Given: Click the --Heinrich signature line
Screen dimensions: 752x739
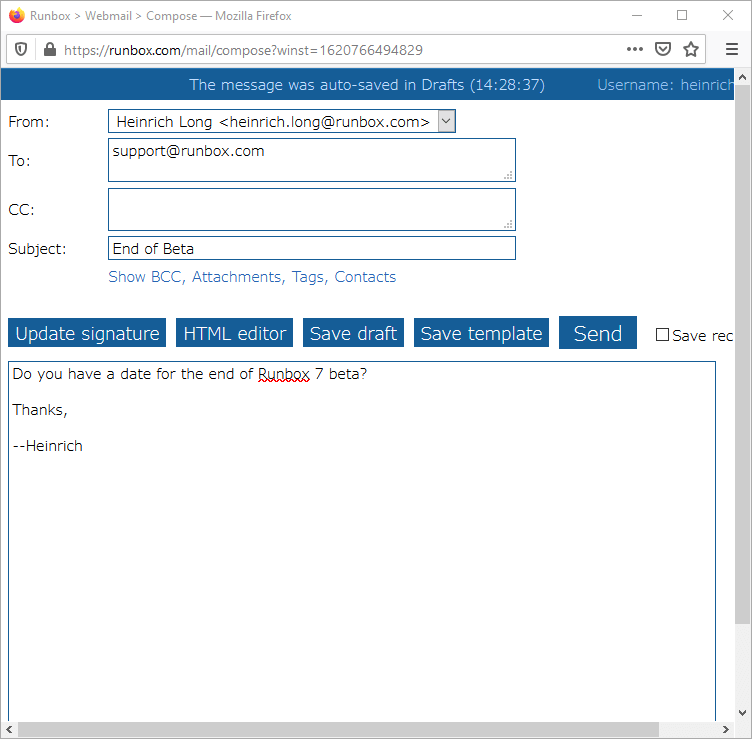Looking at the screenshot, I should [x=47, y=446].
